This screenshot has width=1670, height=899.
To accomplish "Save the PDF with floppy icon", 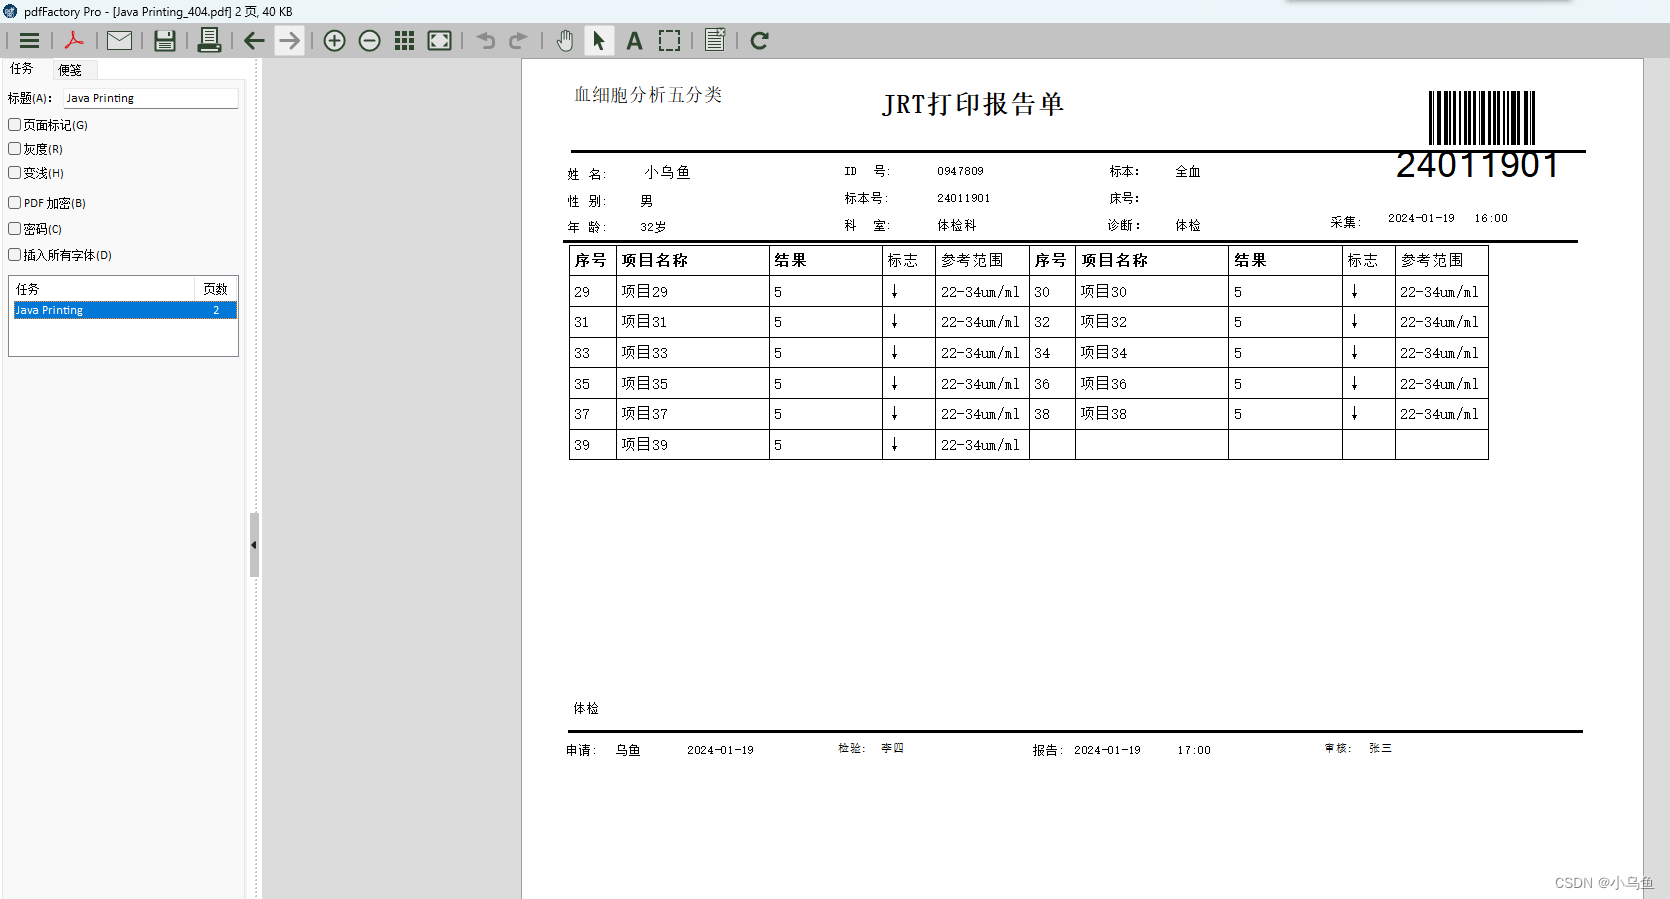I will [x=165, y=41].
